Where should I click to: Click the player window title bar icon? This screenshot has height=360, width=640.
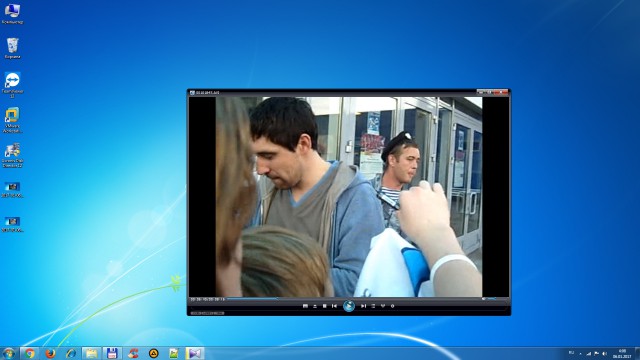coord(192,93)
